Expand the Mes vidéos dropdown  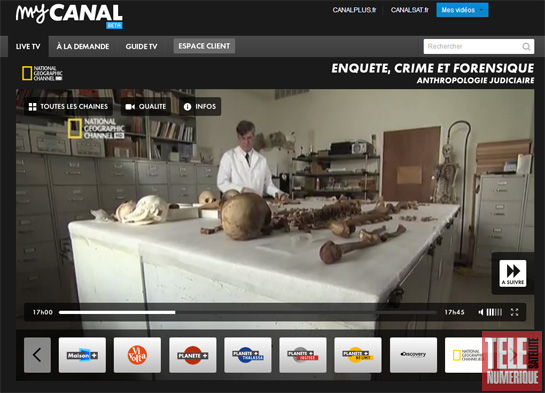(462, 10)
